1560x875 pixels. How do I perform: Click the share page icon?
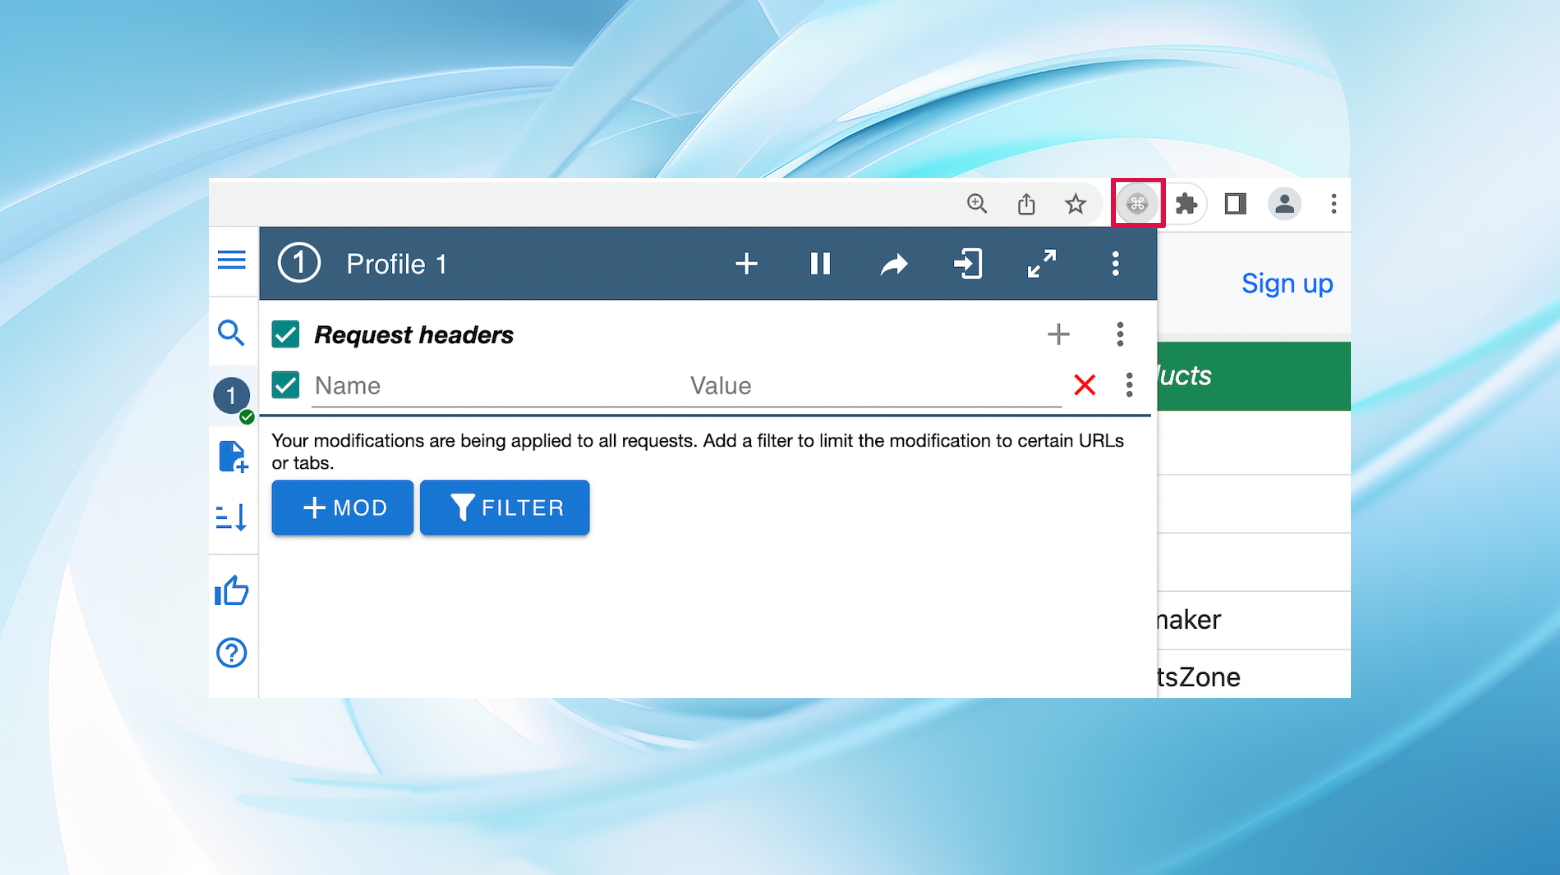tap(1026, 204)
